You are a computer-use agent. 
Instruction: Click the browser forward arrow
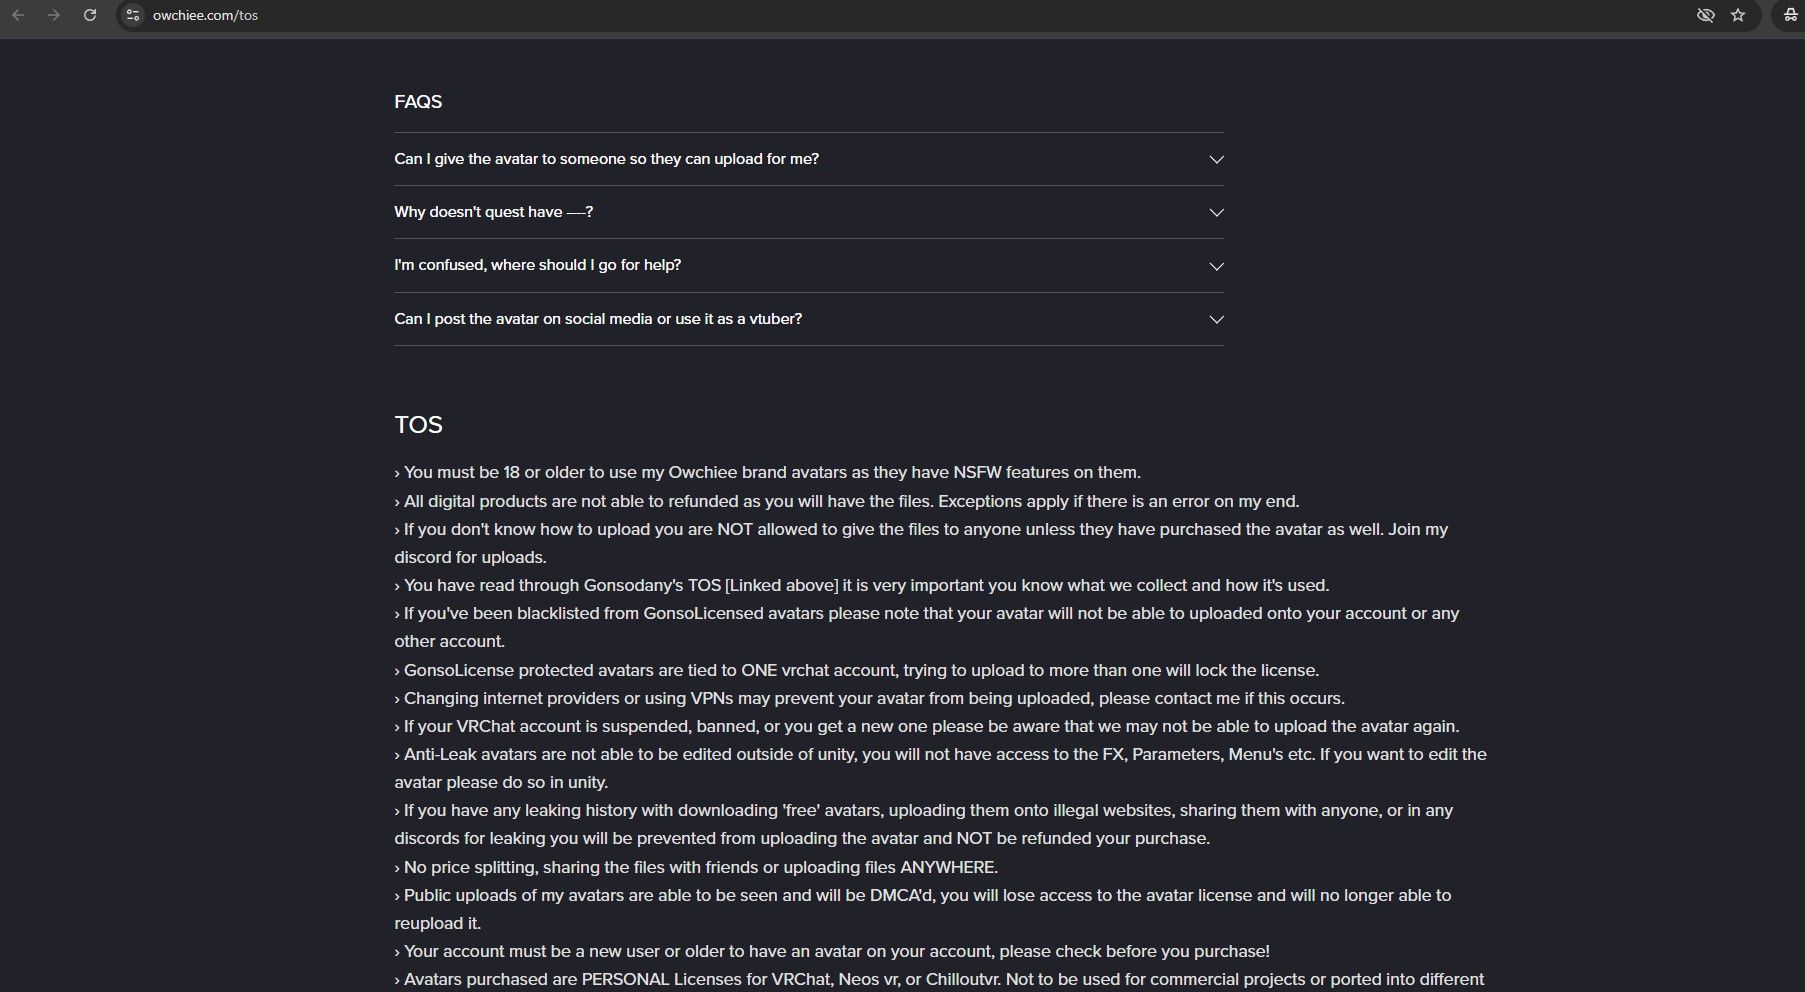(54, 15)
